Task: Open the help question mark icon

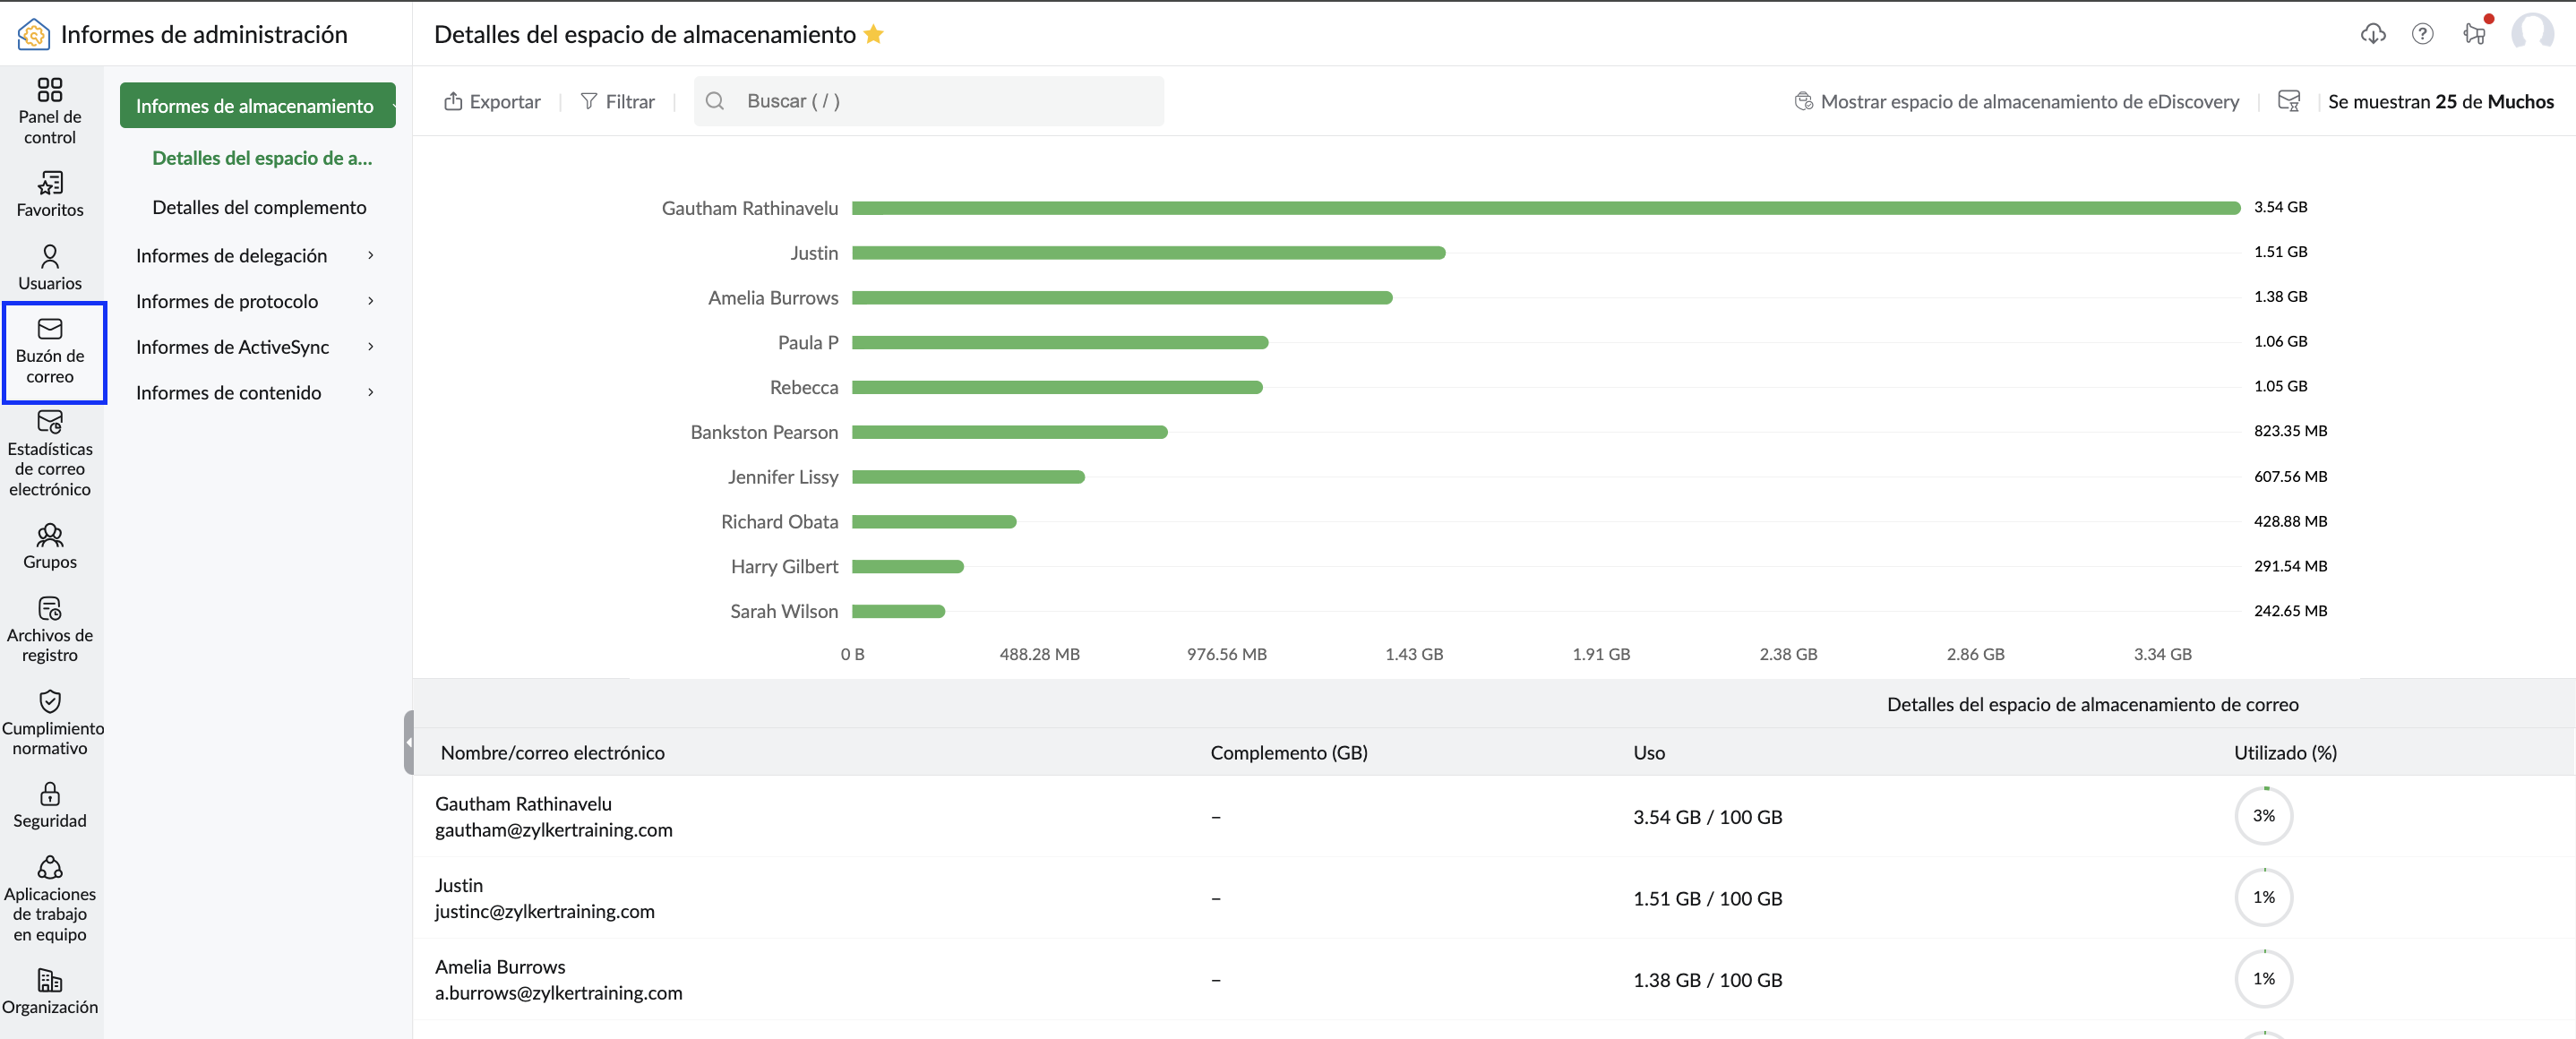Action: (2422, 34)
